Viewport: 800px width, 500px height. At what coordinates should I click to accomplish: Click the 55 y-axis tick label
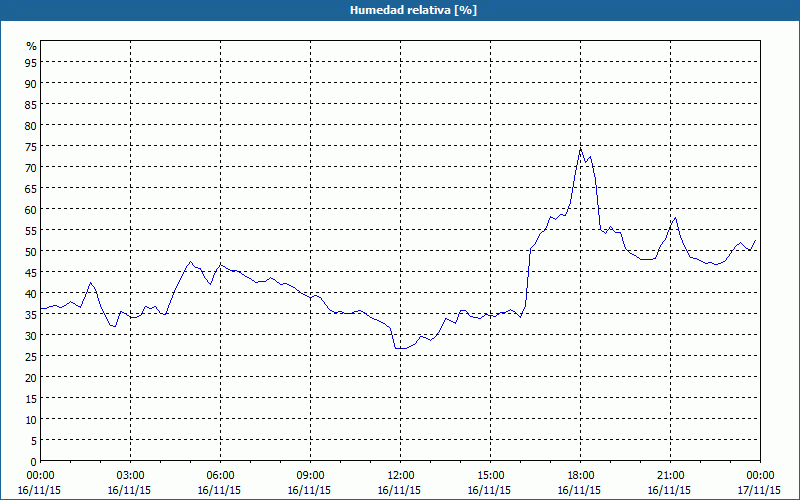point(31,230)
